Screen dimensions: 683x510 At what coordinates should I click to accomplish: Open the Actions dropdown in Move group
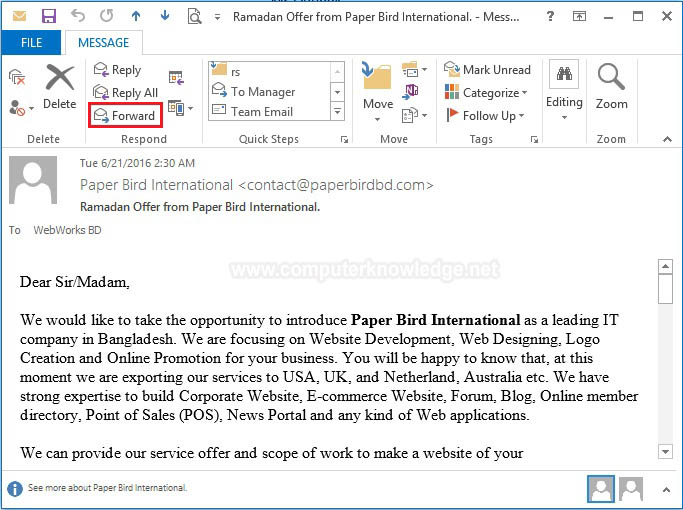click(414, 115)
